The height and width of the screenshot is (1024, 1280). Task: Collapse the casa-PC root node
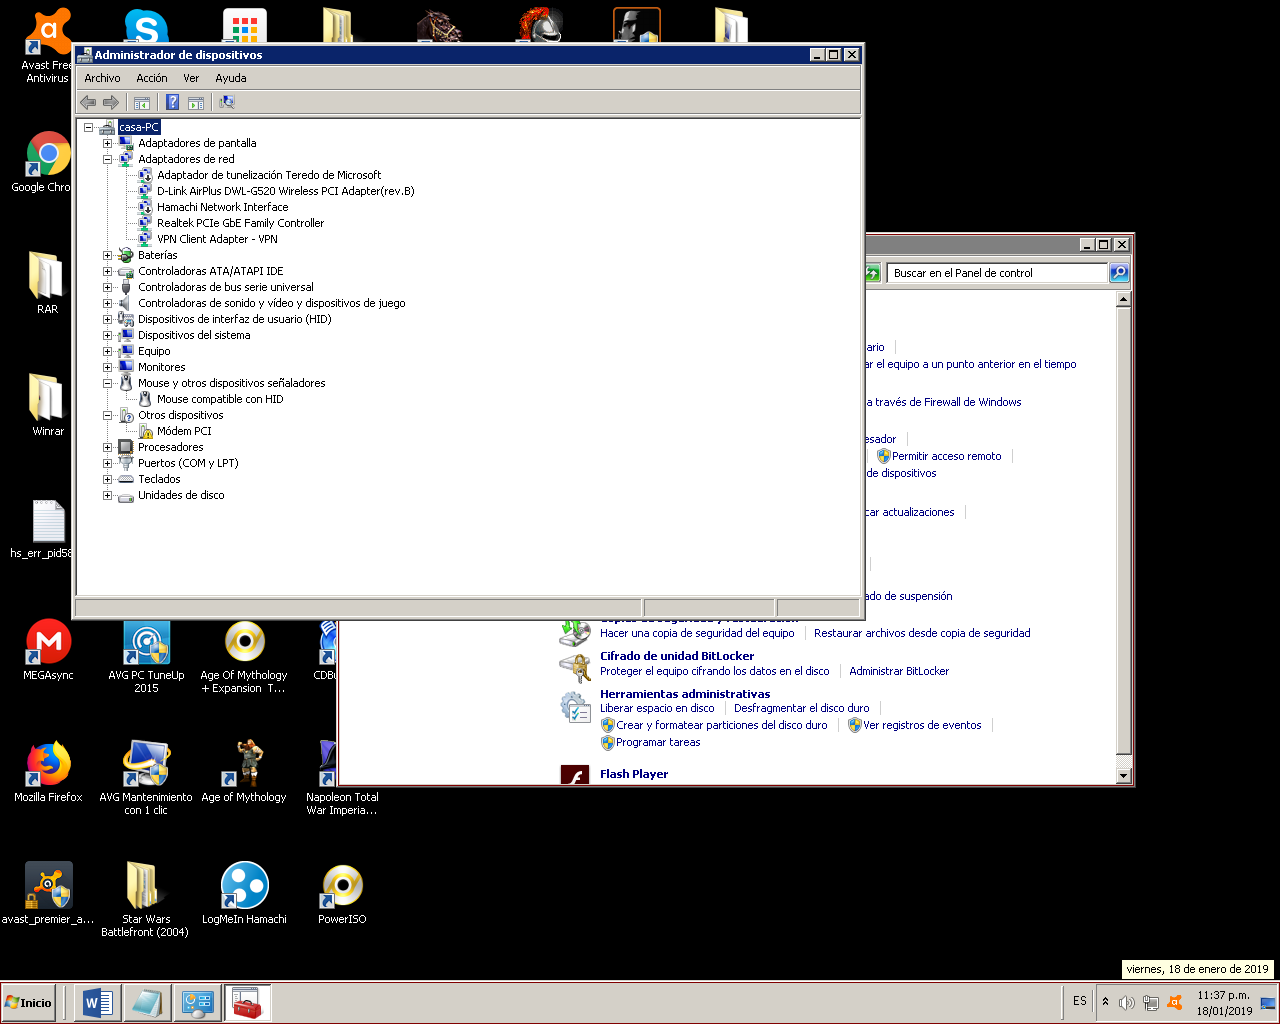(89, 127)
